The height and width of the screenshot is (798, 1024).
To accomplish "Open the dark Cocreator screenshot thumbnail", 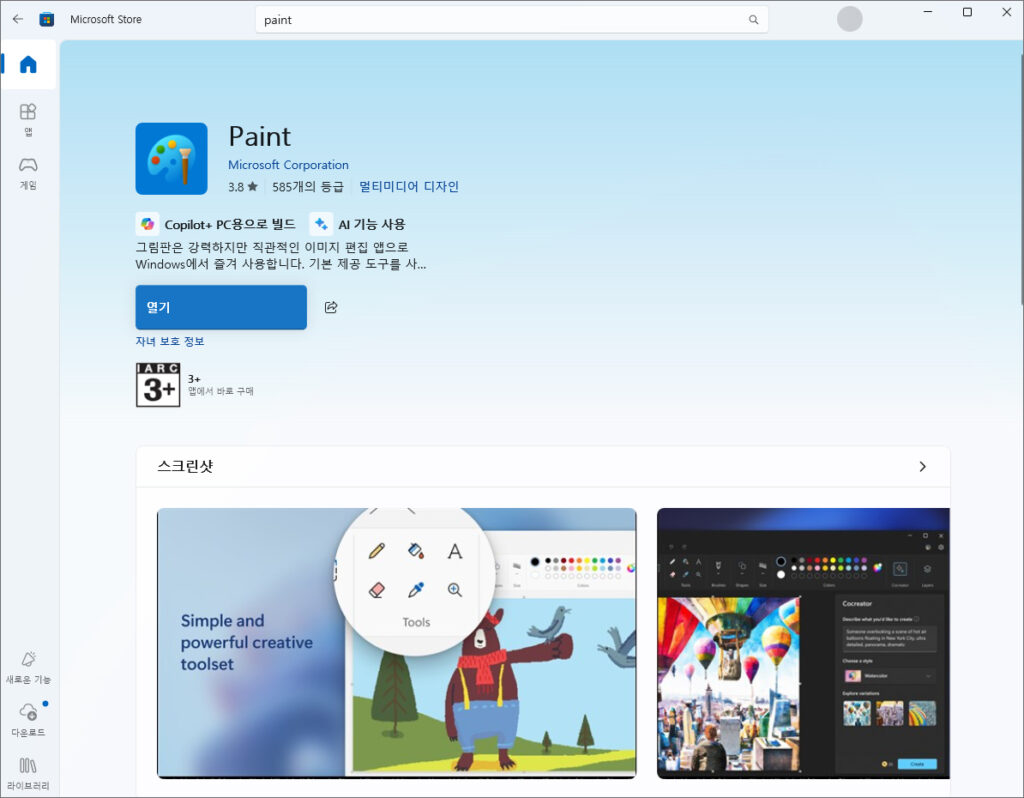I will pyautogui.click(x=803, y=642).
